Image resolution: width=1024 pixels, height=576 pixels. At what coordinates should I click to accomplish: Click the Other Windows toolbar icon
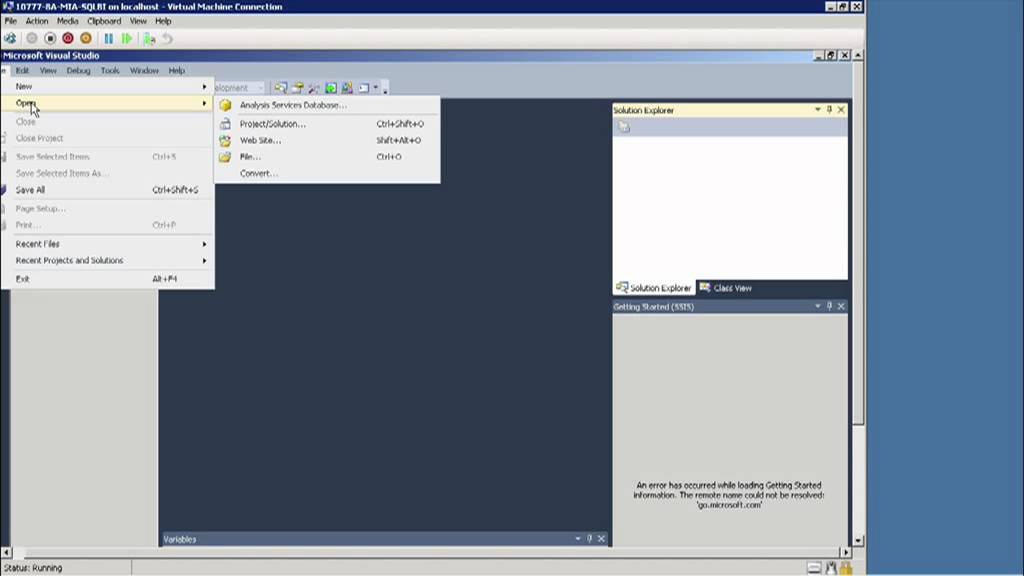click(364, 88)
